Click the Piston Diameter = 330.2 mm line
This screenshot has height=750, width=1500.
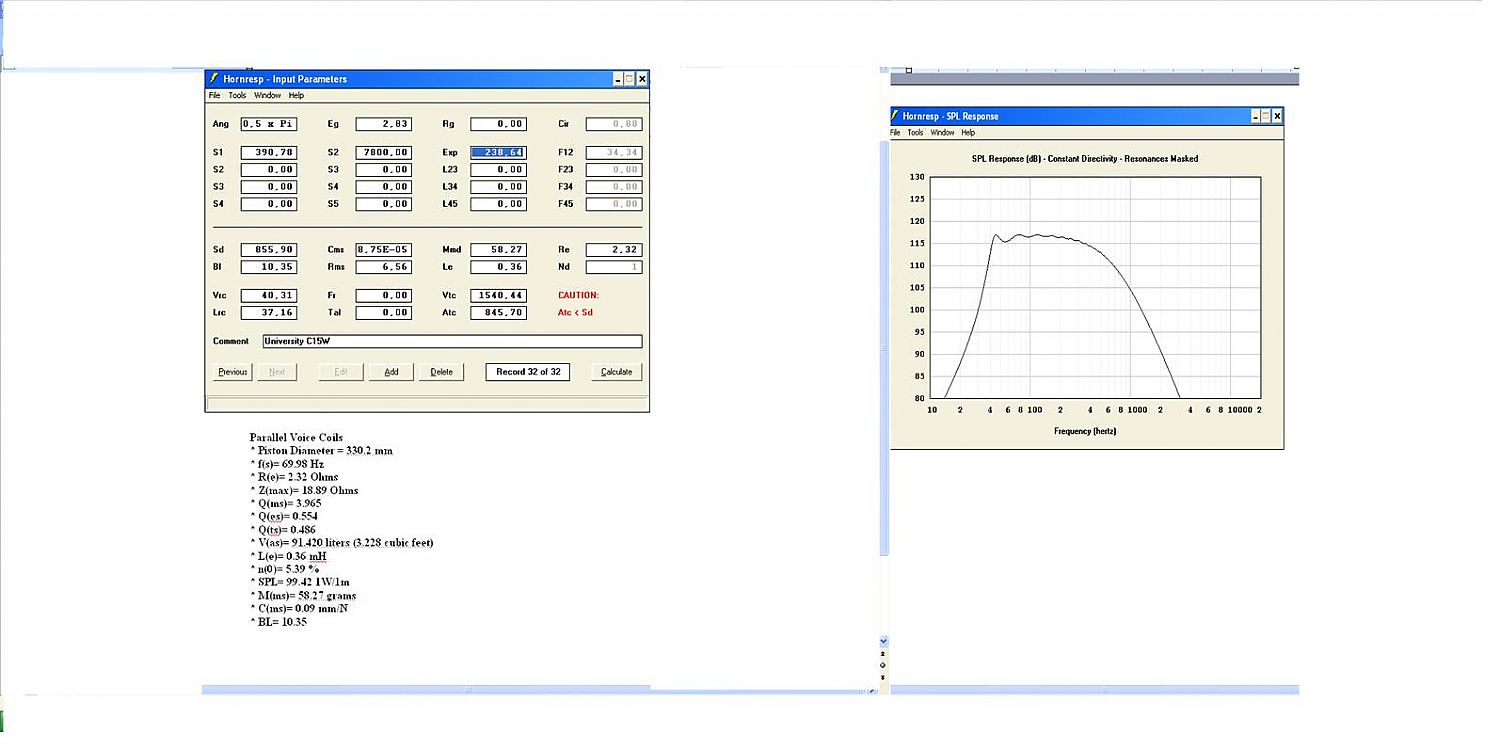pyautogui.click(x=321, y=451)
